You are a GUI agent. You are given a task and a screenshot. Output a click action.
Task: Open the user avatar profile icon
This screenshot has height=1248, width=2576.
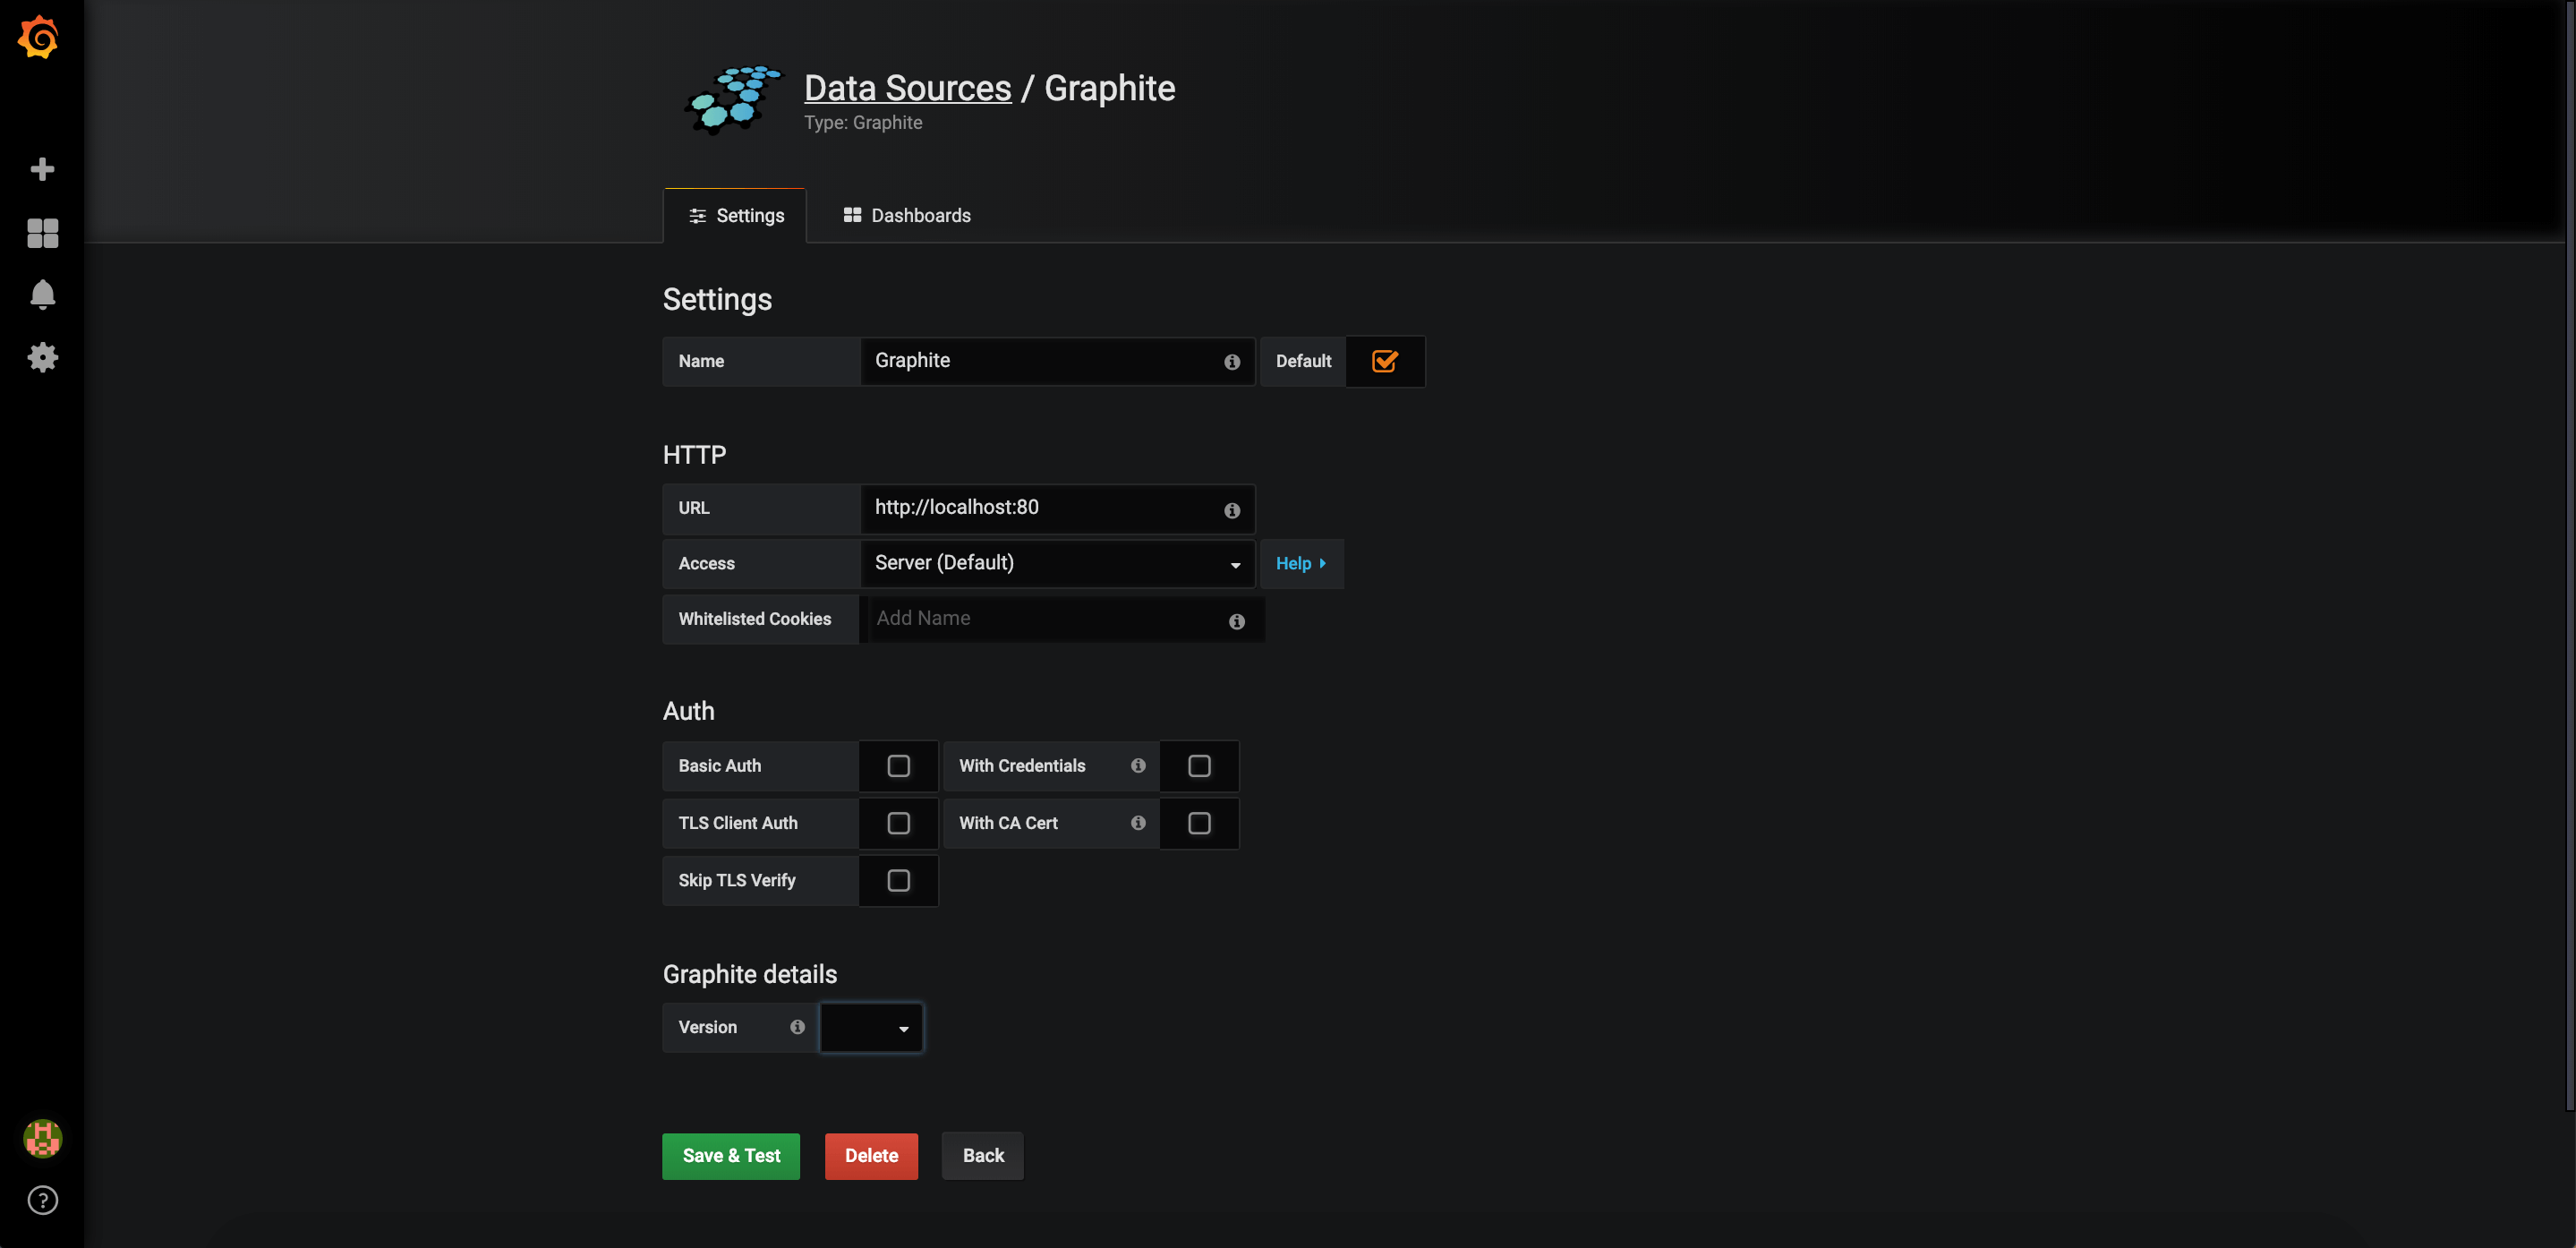pos(42,1138)
